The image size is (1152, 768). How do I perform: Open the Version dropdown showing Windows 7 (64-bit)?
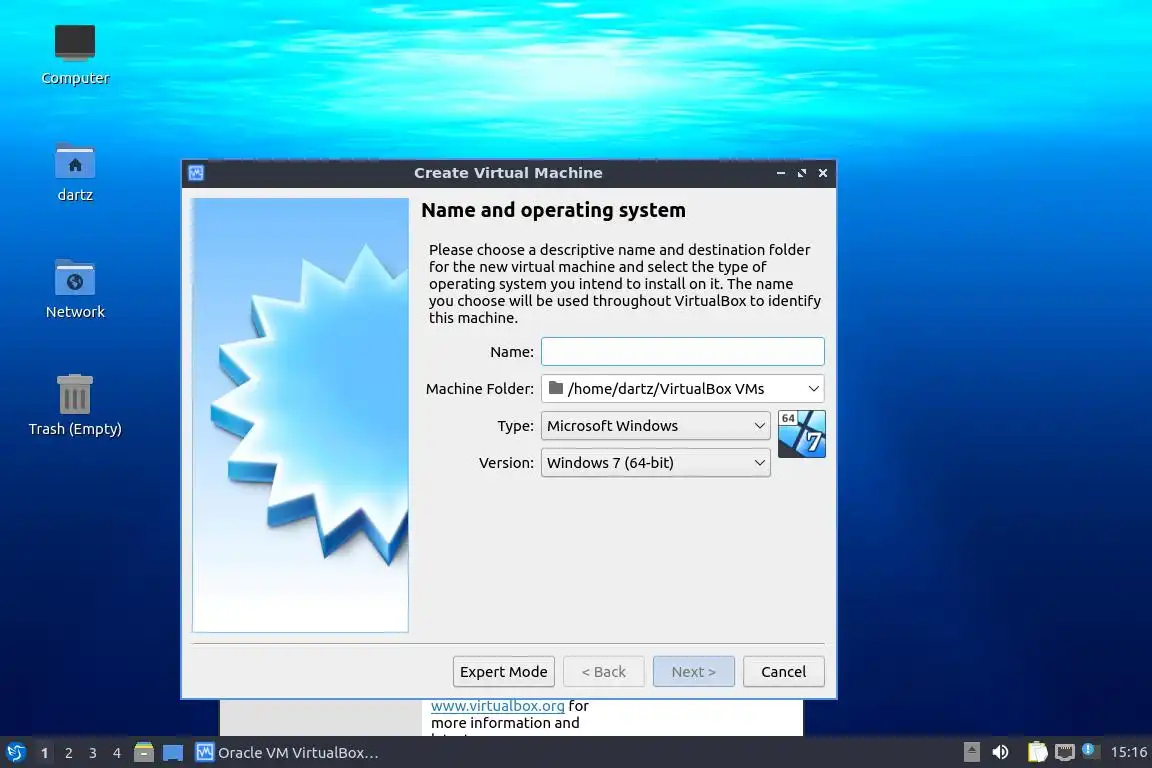coord(655,463)
